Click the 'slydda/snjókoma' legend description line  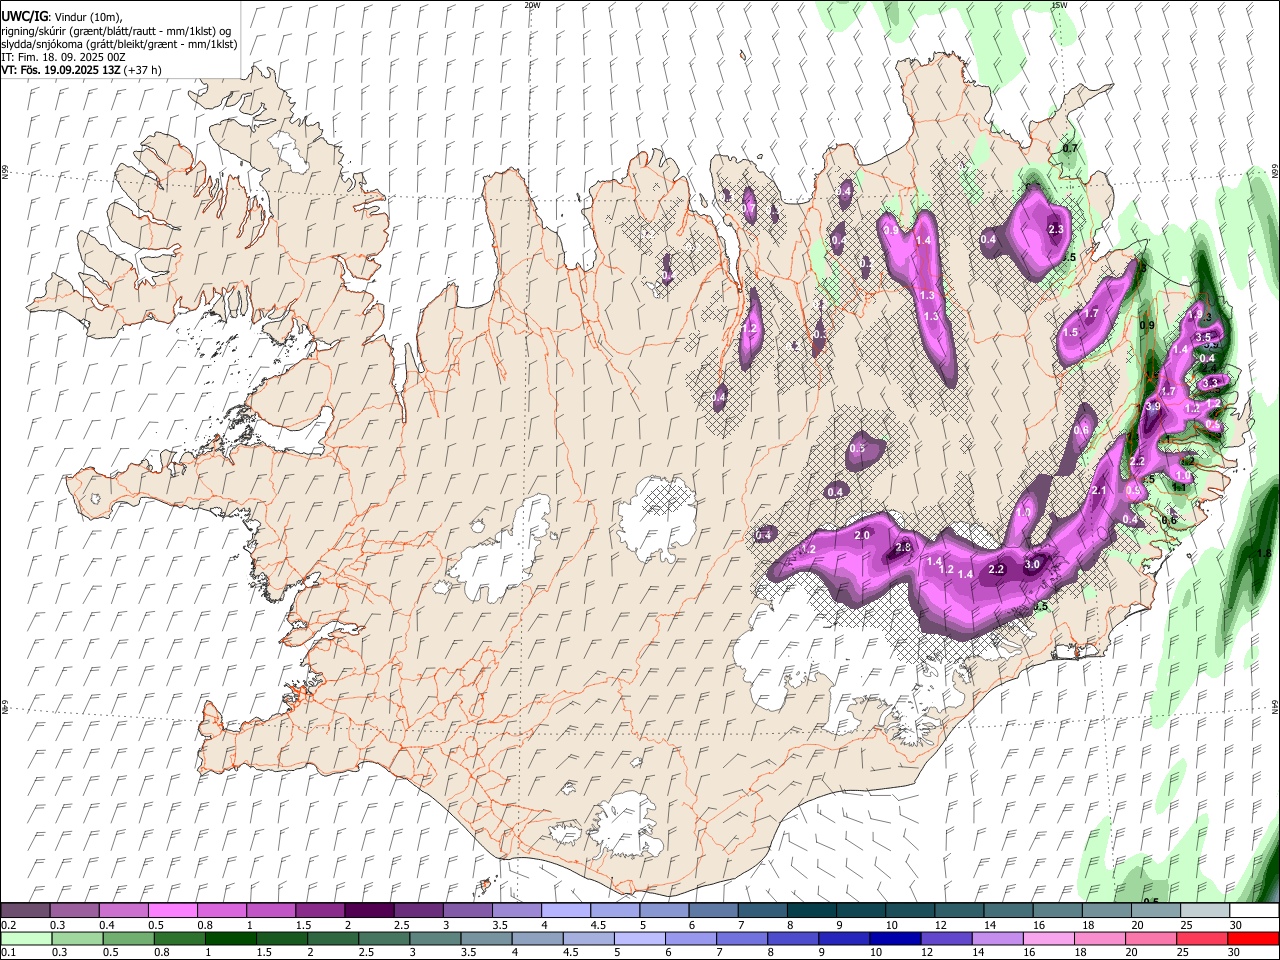[x=119, y=44]
